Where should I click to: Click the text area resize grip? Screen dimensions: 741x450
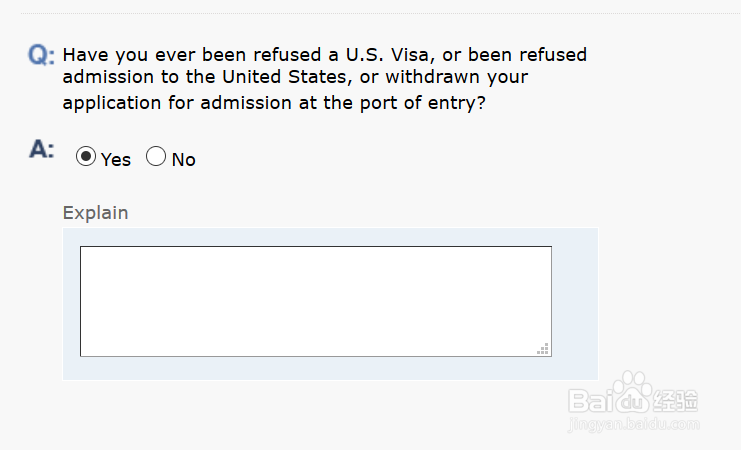click(x=543, y=348)
